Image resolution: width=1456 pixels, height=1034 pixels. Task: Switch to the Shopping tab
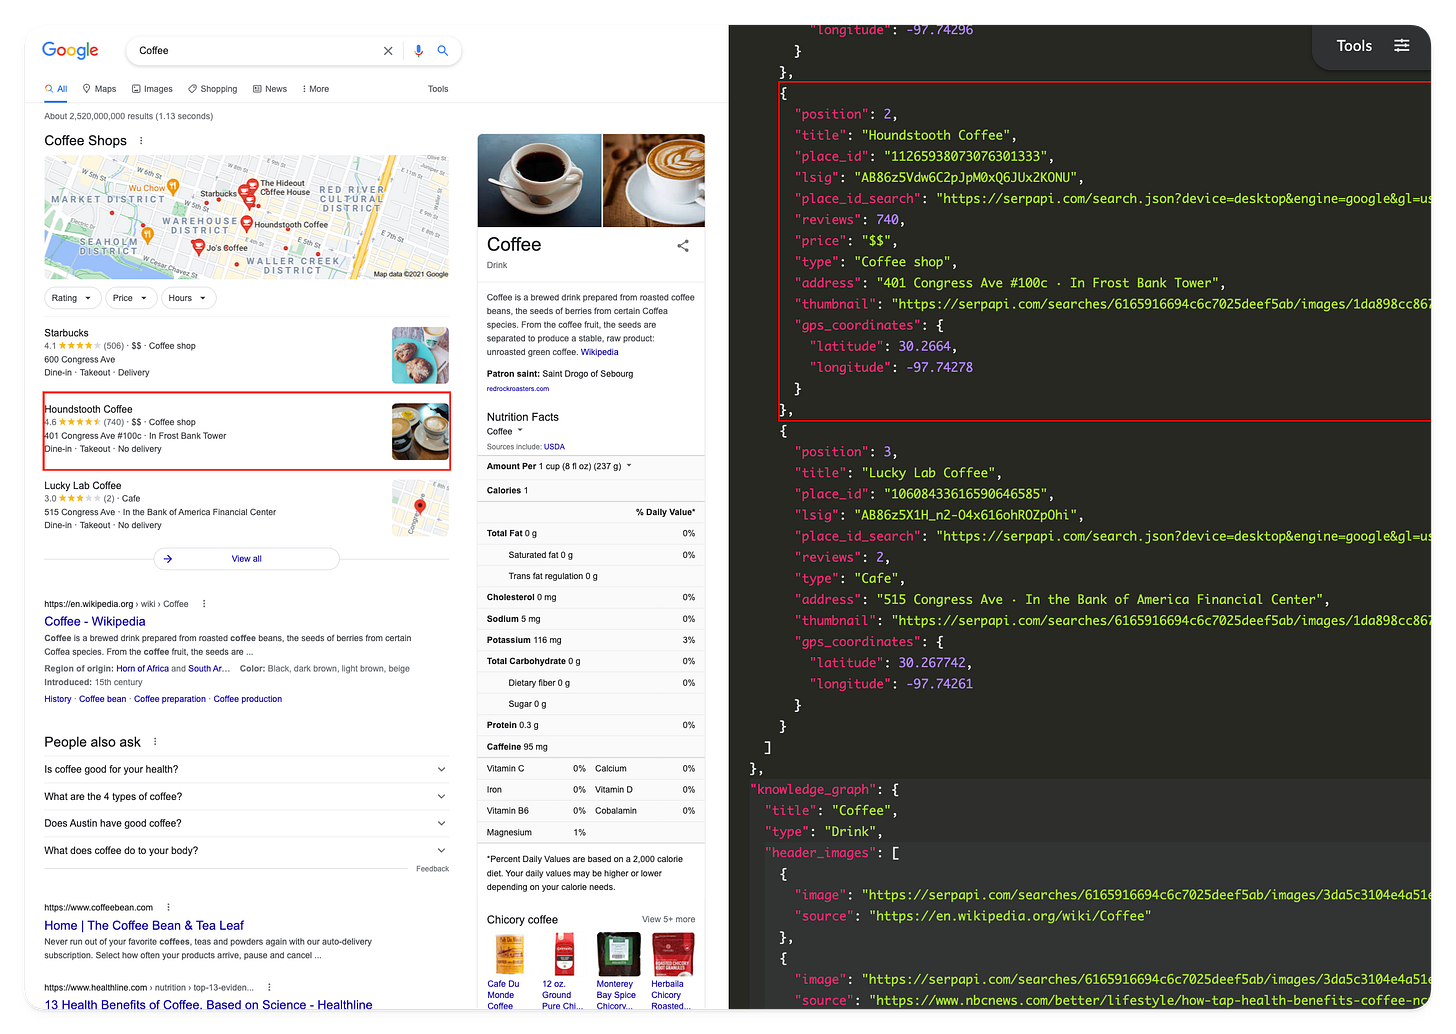coord(212,89)
